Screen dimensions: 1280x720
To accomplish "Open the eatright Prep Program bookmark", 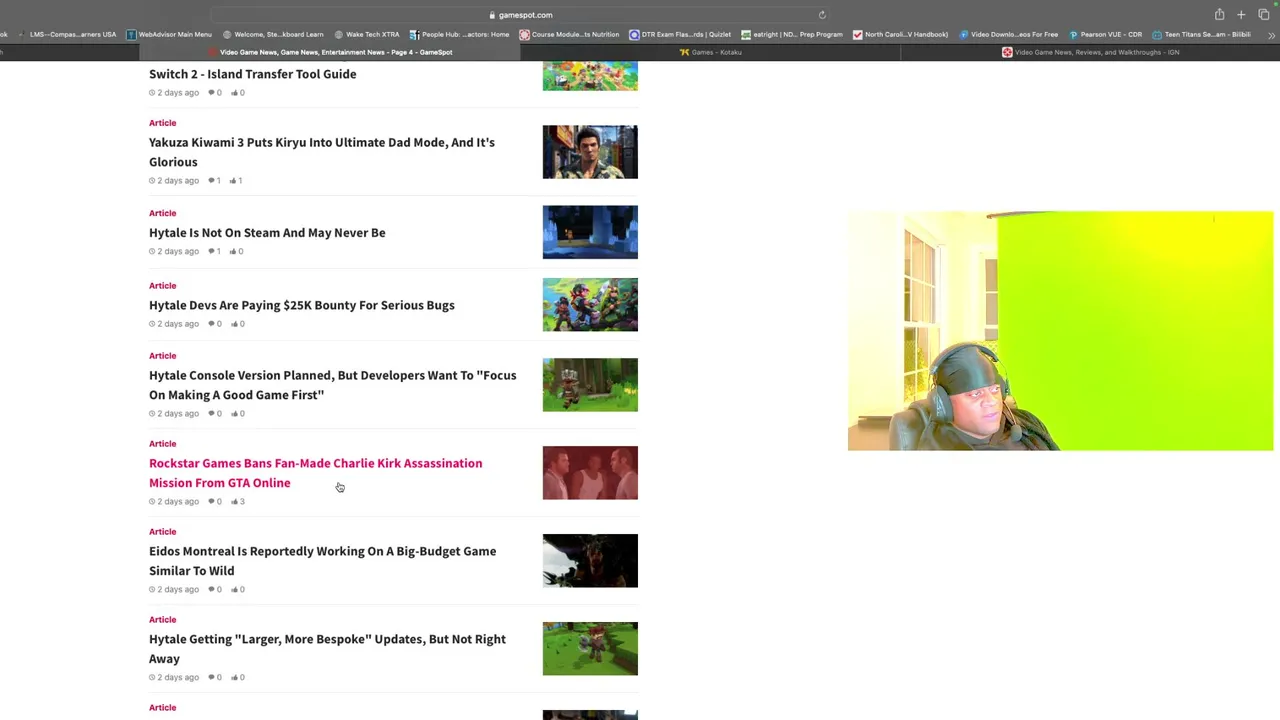I will 792,35.
